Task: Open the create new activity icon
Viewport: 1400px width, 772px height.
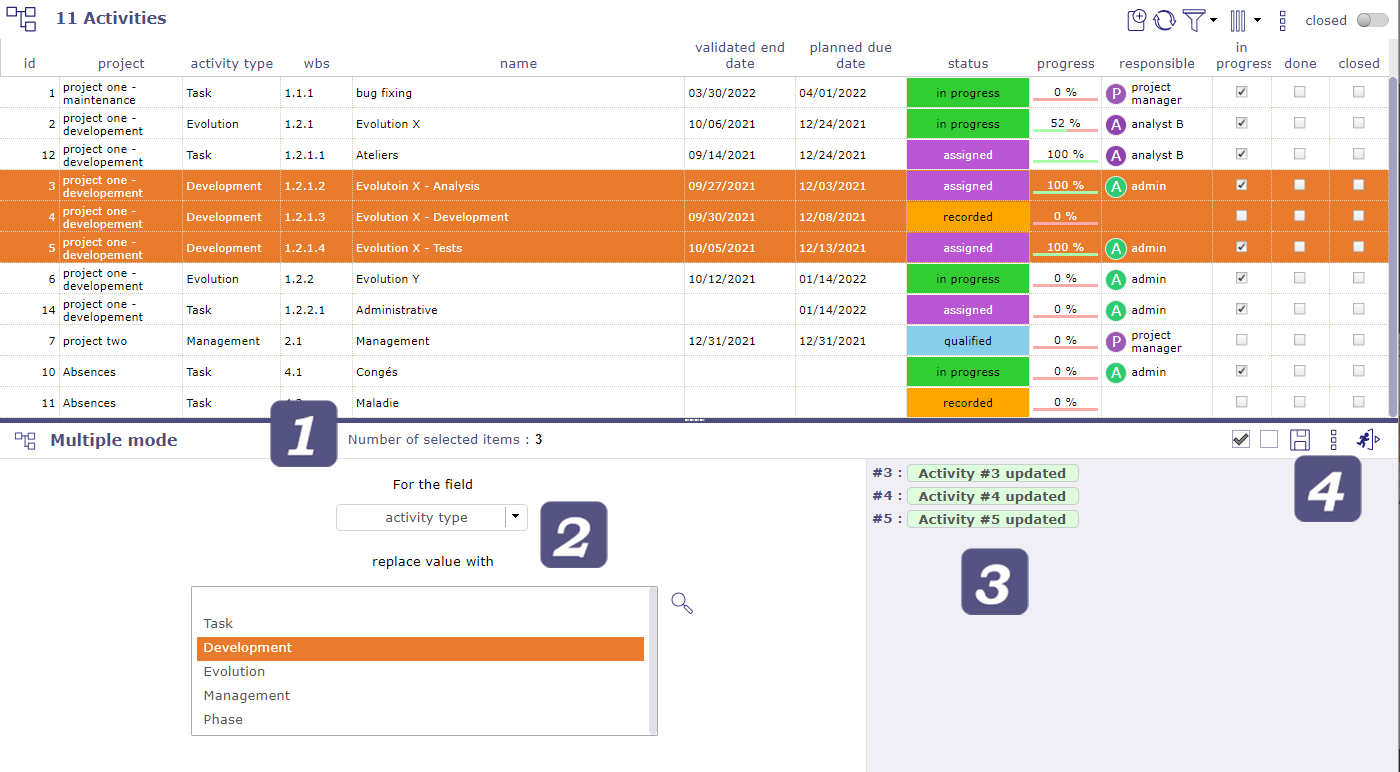Action: tap(1136, 19)
